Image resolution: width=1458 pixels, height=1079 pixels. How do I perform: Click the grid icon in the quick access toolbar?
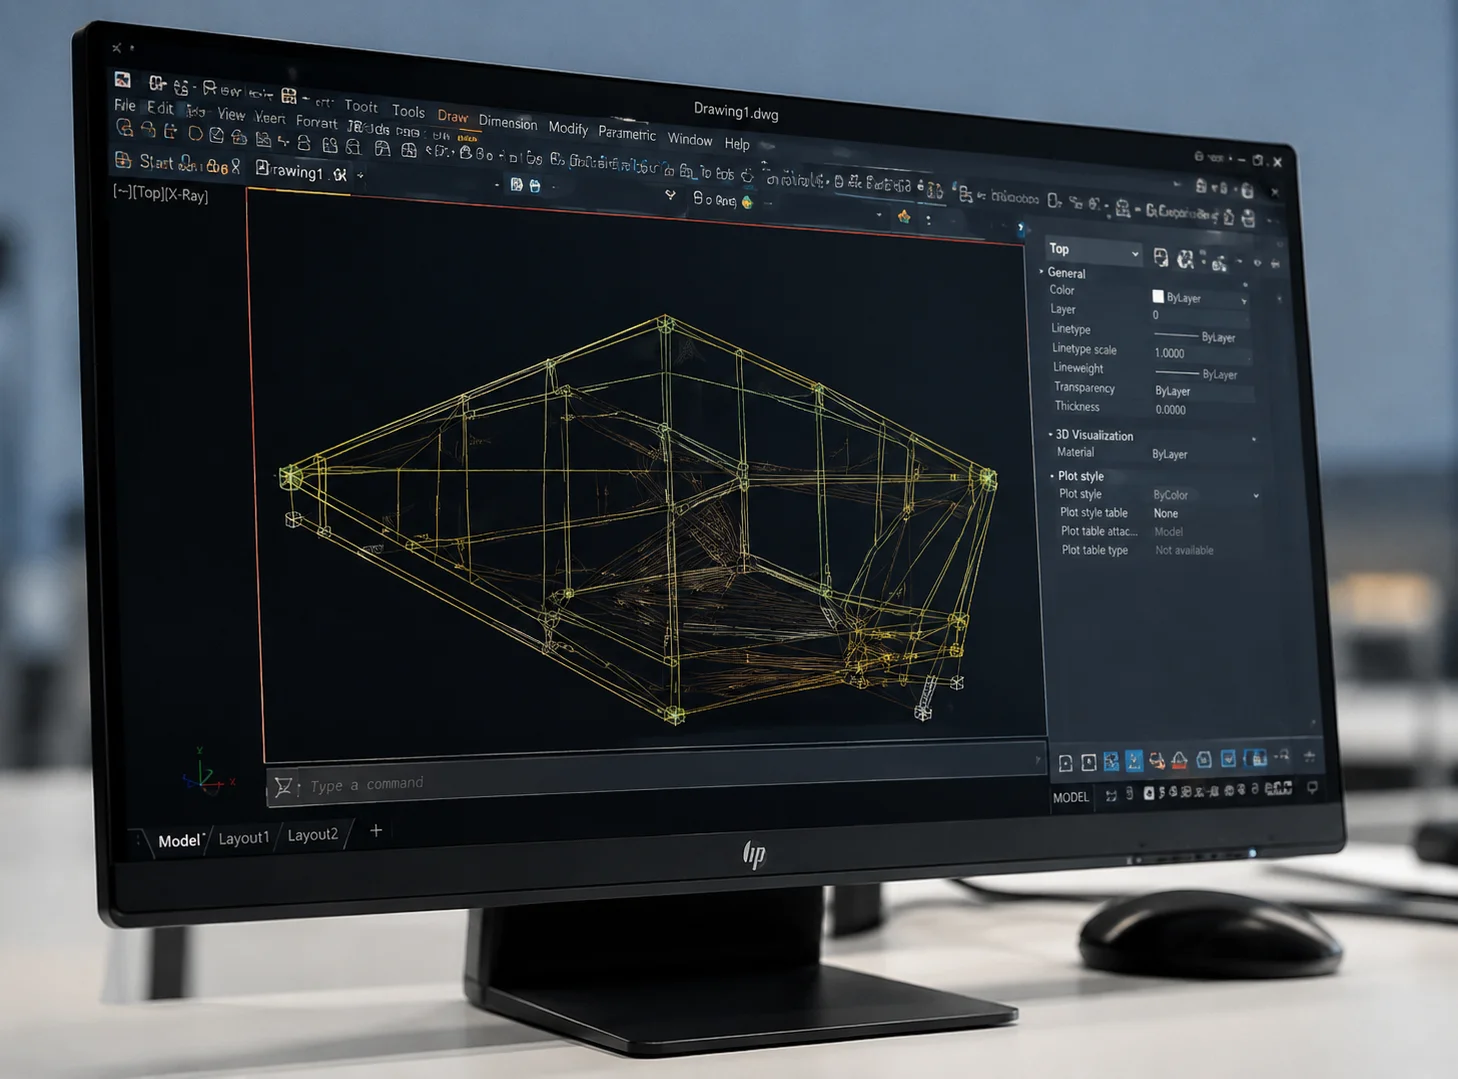[x=289, y=96]
